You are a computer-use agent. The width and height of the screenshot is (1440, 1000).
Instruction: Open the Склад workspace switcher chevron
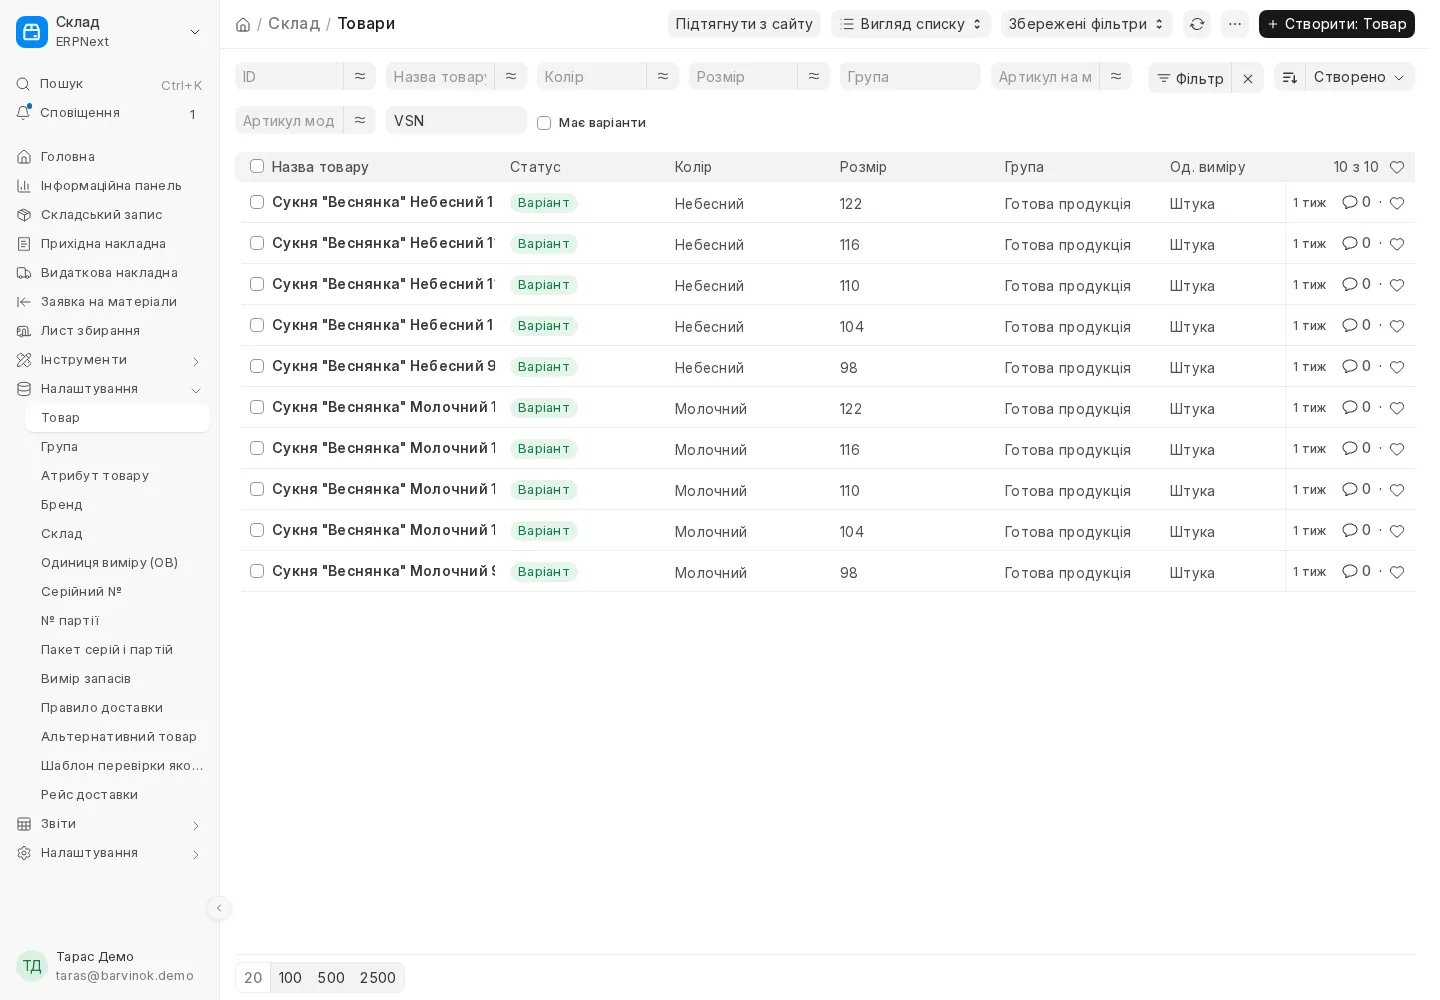pos(195,32)
